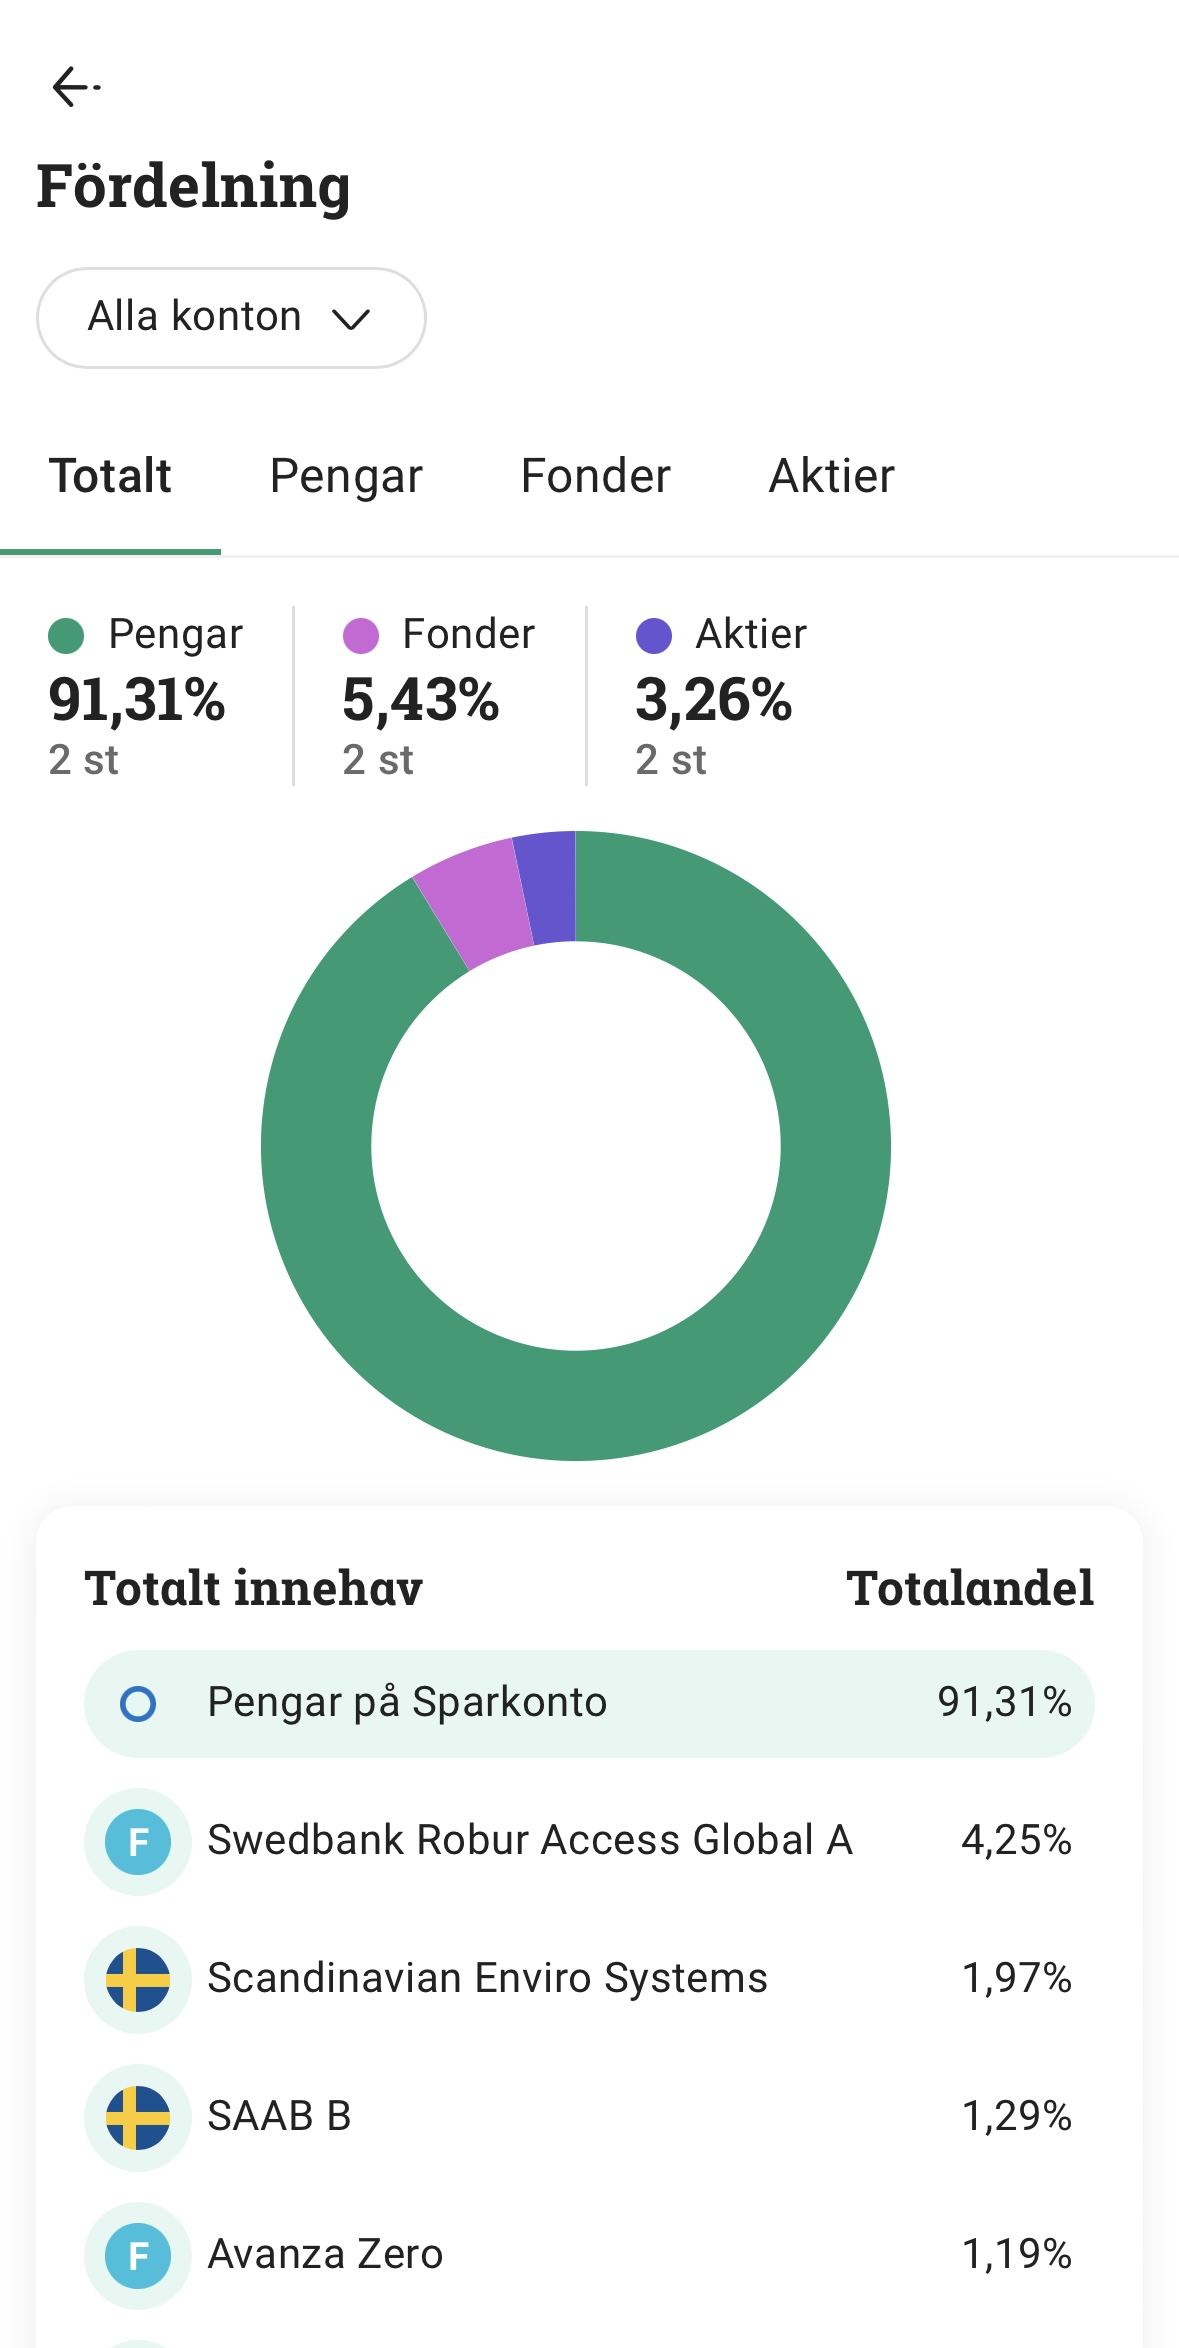This screenshot has height=2348, width=1179.
Task: Open the Fonder tab
Action: [x=595, y=476]
